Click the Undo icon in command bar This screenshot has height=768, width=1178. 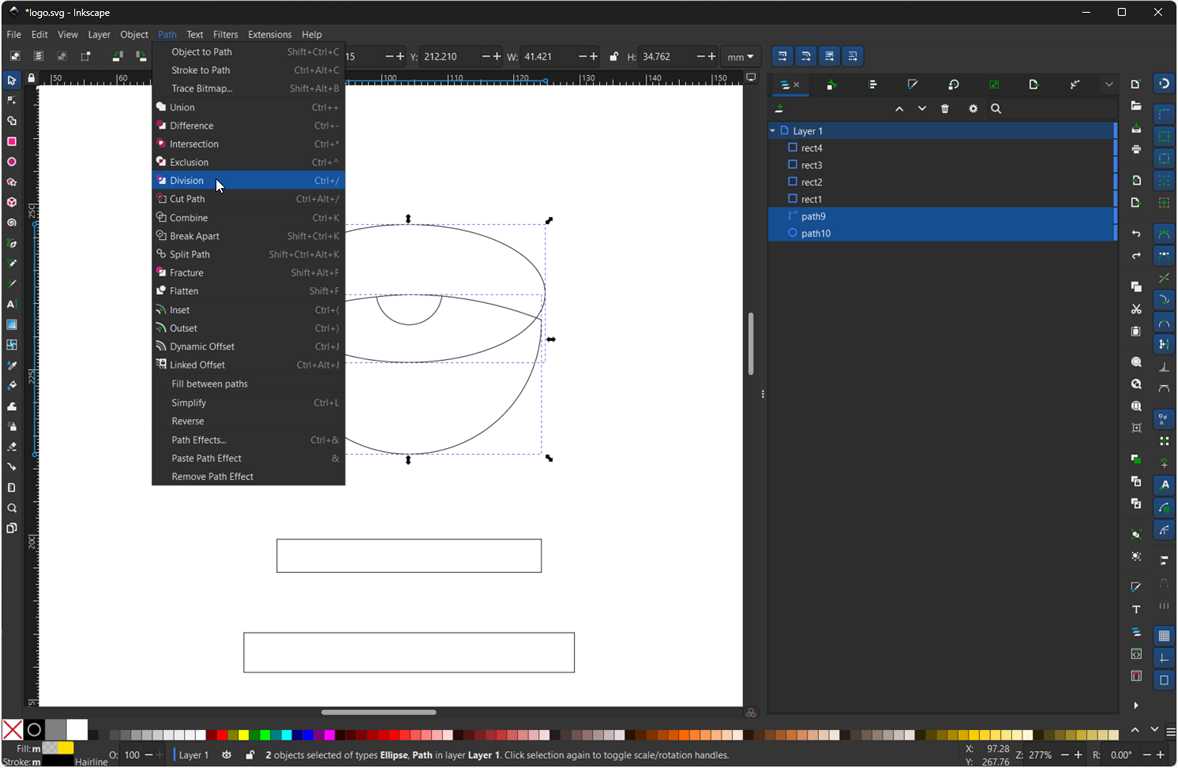(1136, 234)
